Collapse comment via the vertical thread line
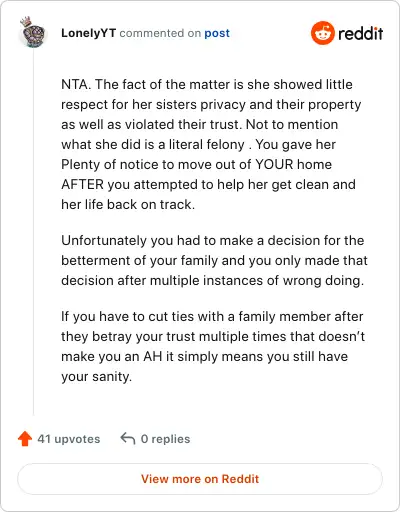400x512 pixels. tap(33, 232)
